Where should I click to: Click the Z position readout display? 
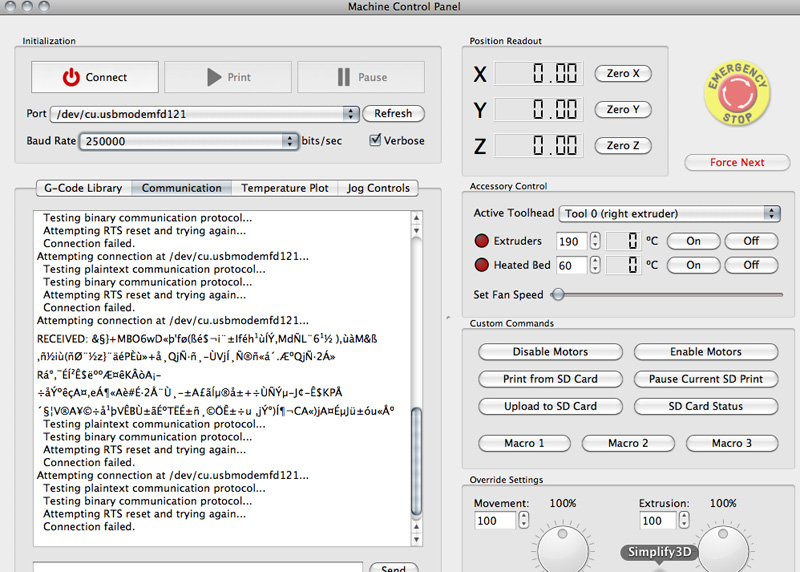pos(539,146)
